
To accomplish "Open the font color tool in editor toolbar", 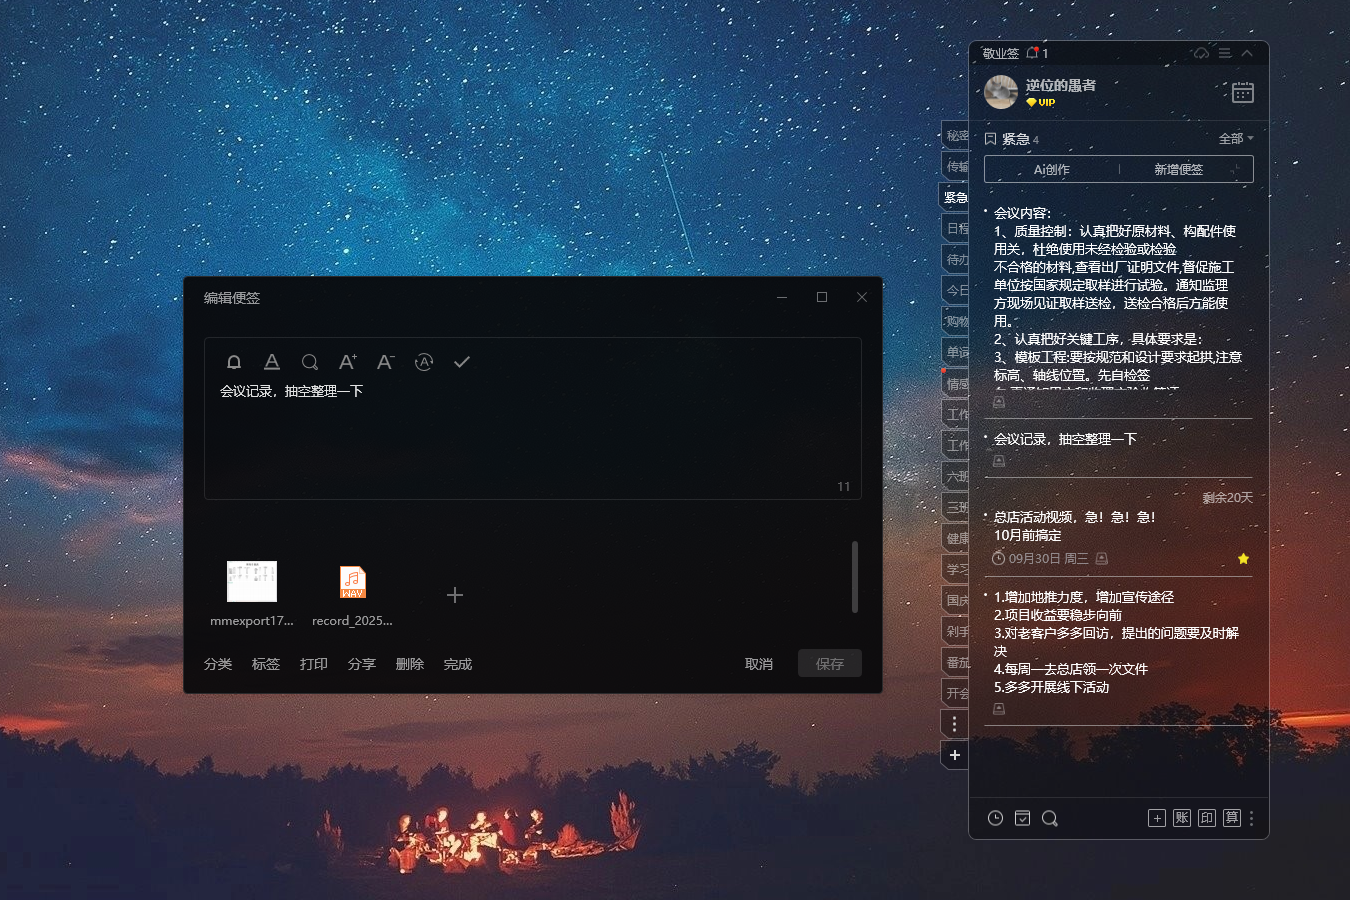I will tap(272, 362).
